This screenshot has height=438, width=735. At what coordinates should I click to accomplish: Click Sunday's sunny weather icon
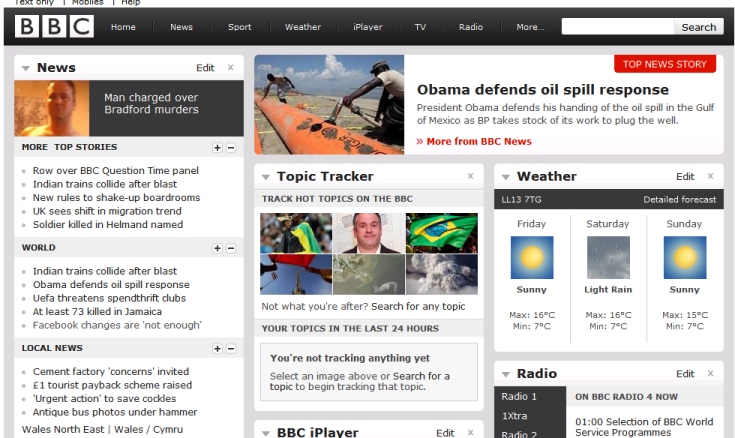click(x=685, y=257)
